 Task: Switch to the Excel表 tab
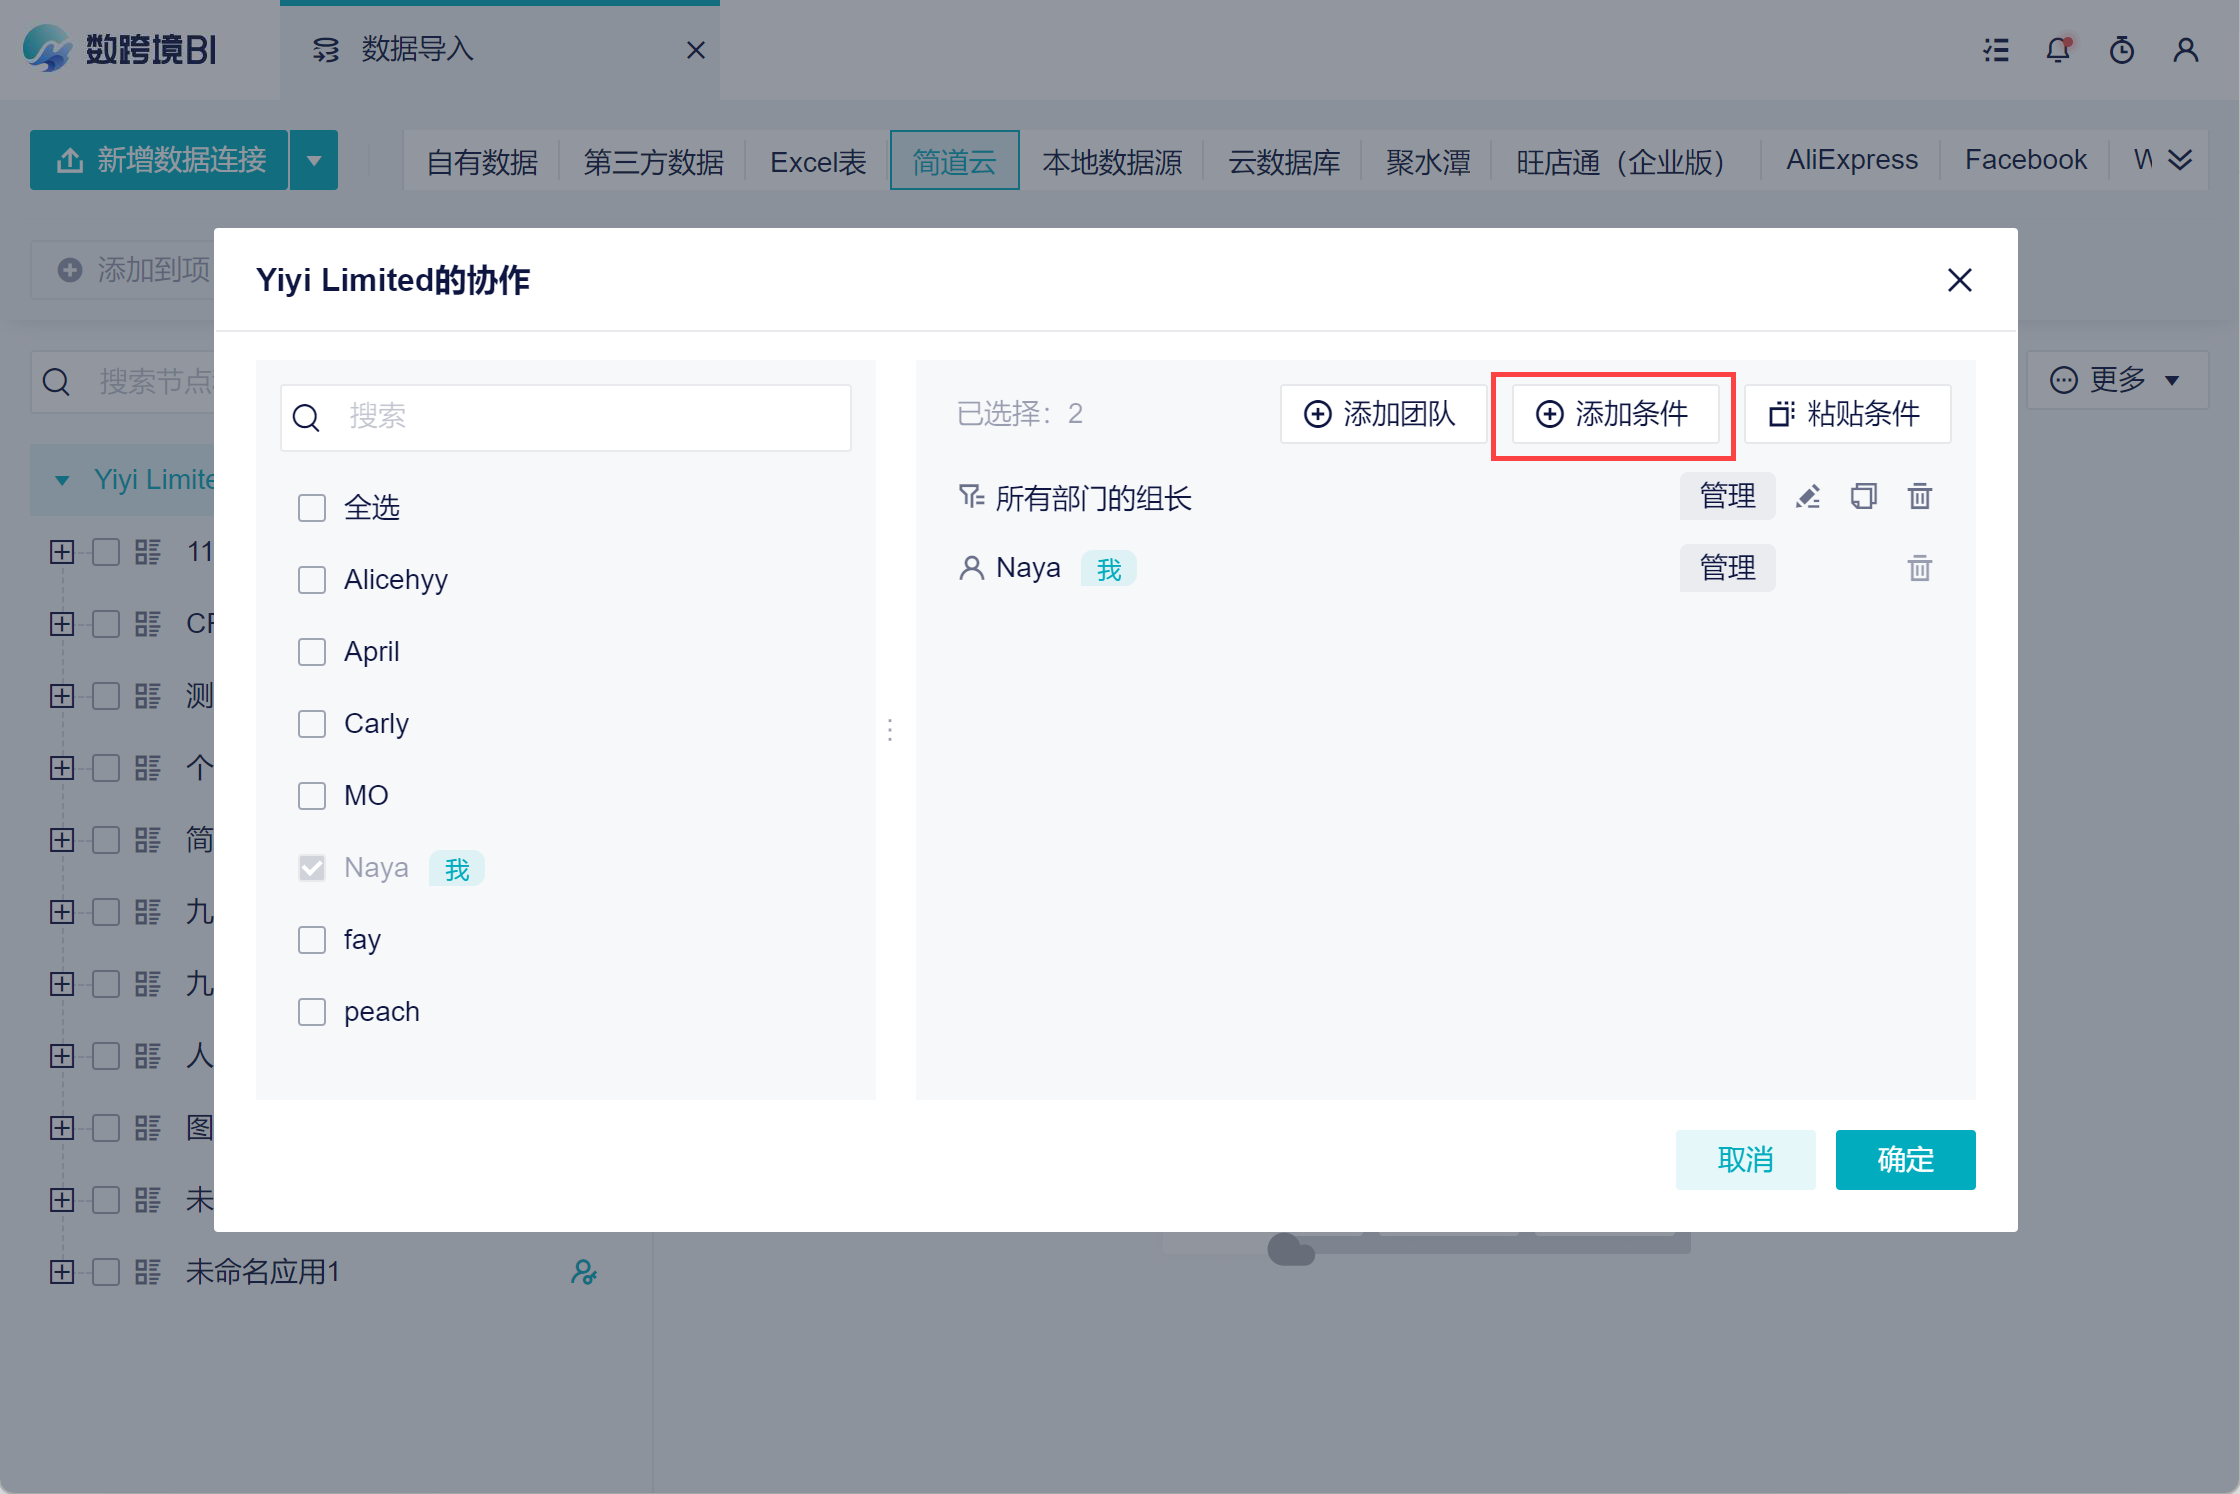point(817,161)
